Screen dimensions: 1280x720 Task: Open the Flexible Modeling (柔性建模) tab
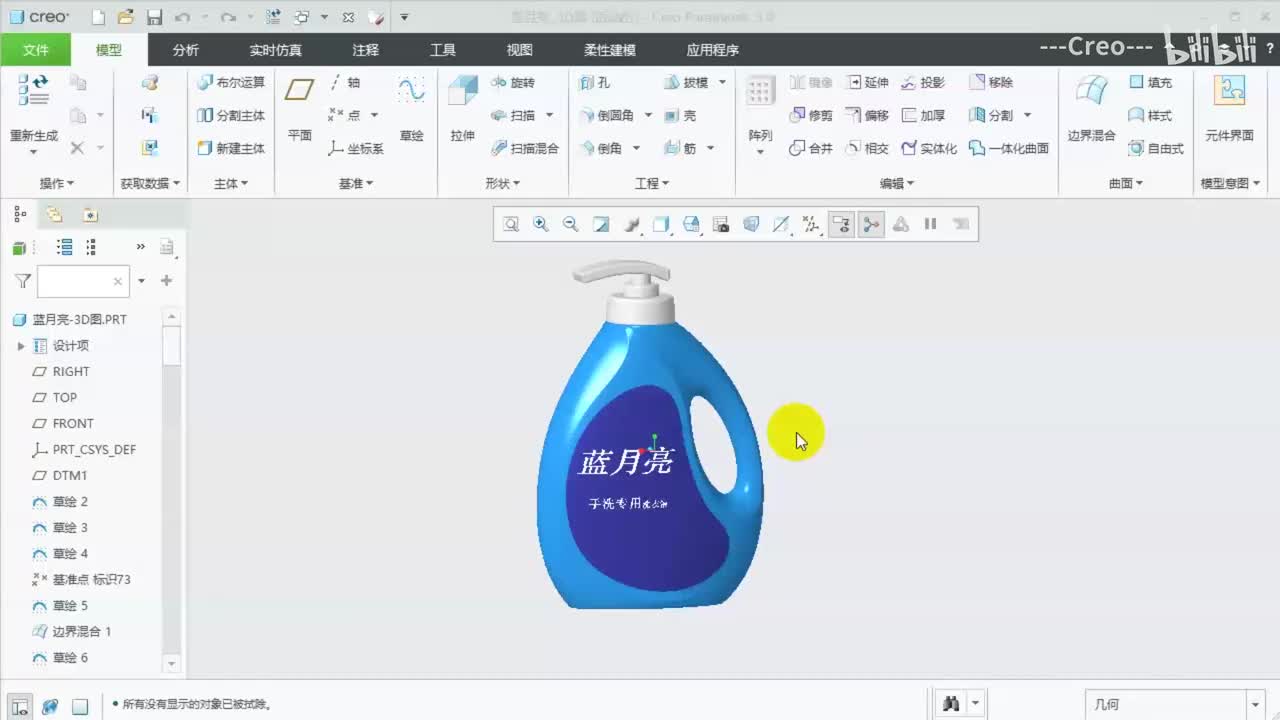[x=609, y=50]
